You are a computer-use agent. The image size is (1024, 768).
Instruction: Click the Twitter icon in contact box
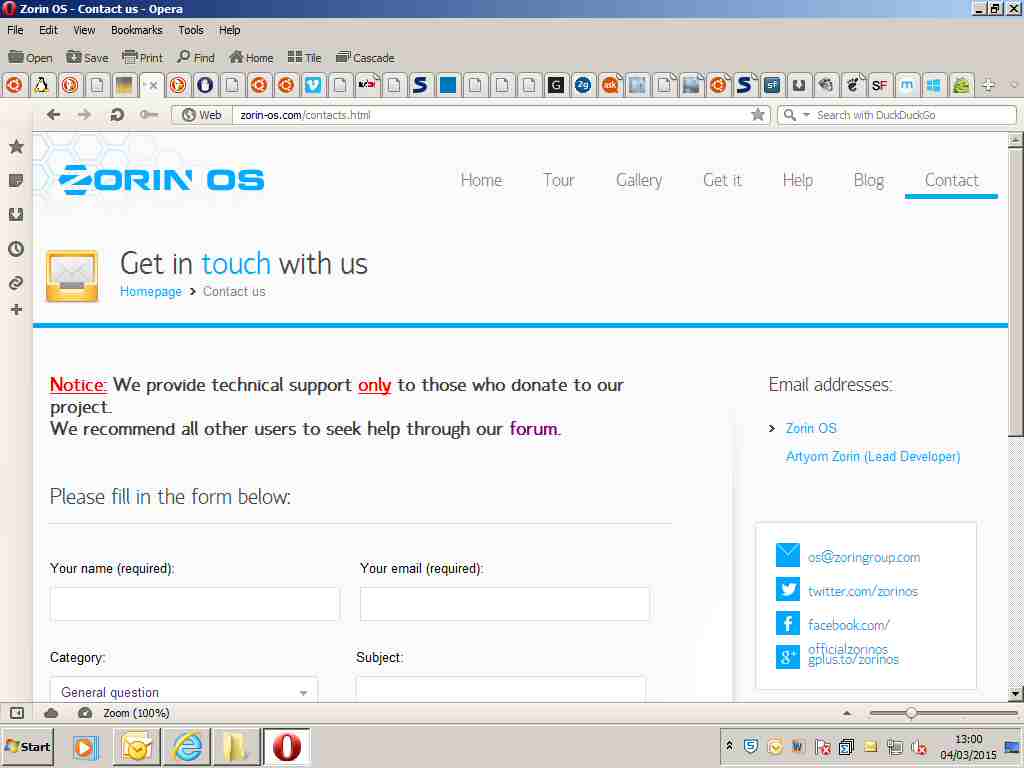(x=788, y=590)
